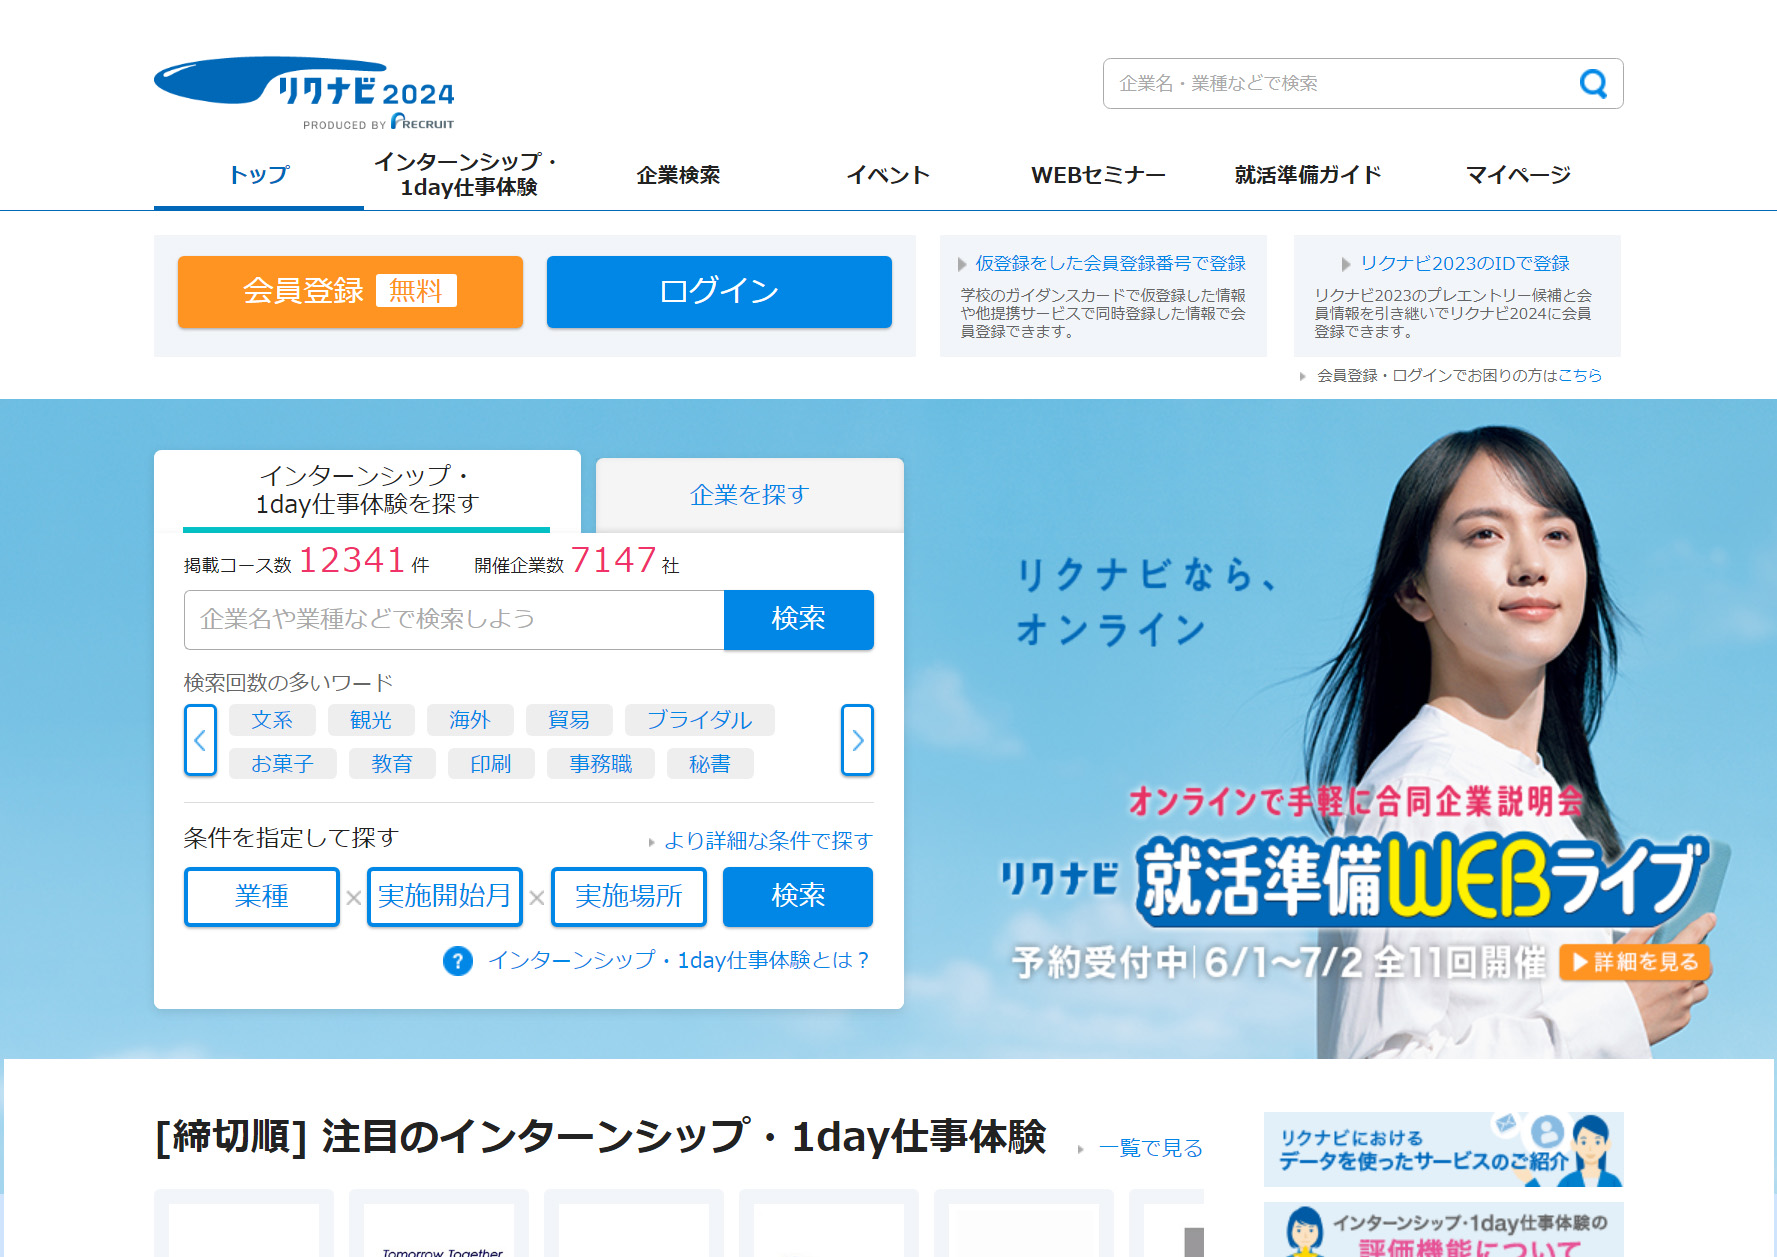Select the ブライダル keyword tag
The width and height of the screenshot is (1777, 1257).
[x=700, y=720]
